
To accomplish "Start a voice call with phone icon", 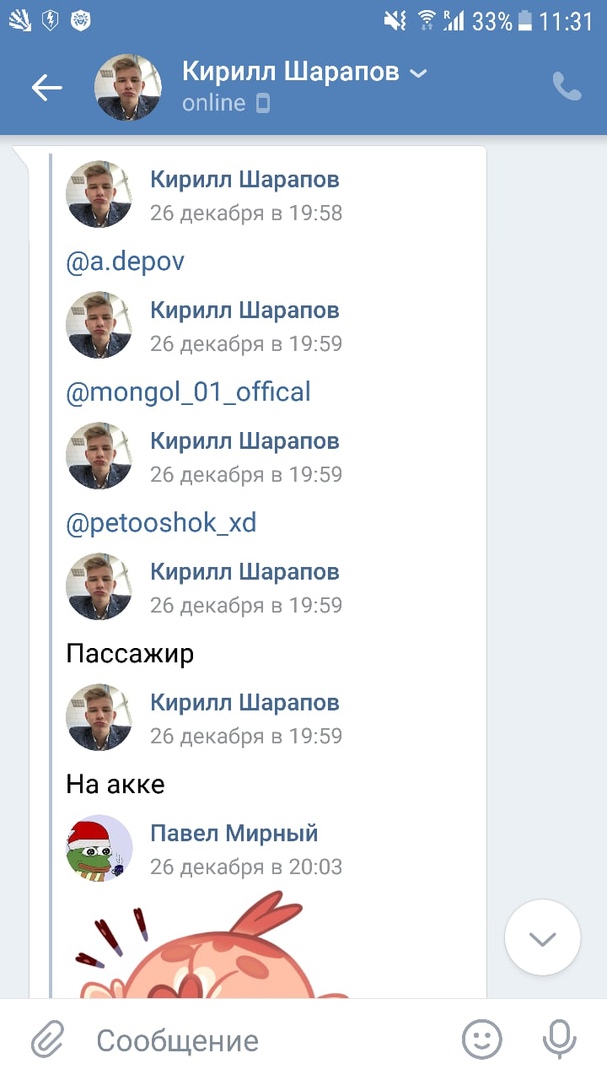I will pyautogui.click(x=566, y=88).
